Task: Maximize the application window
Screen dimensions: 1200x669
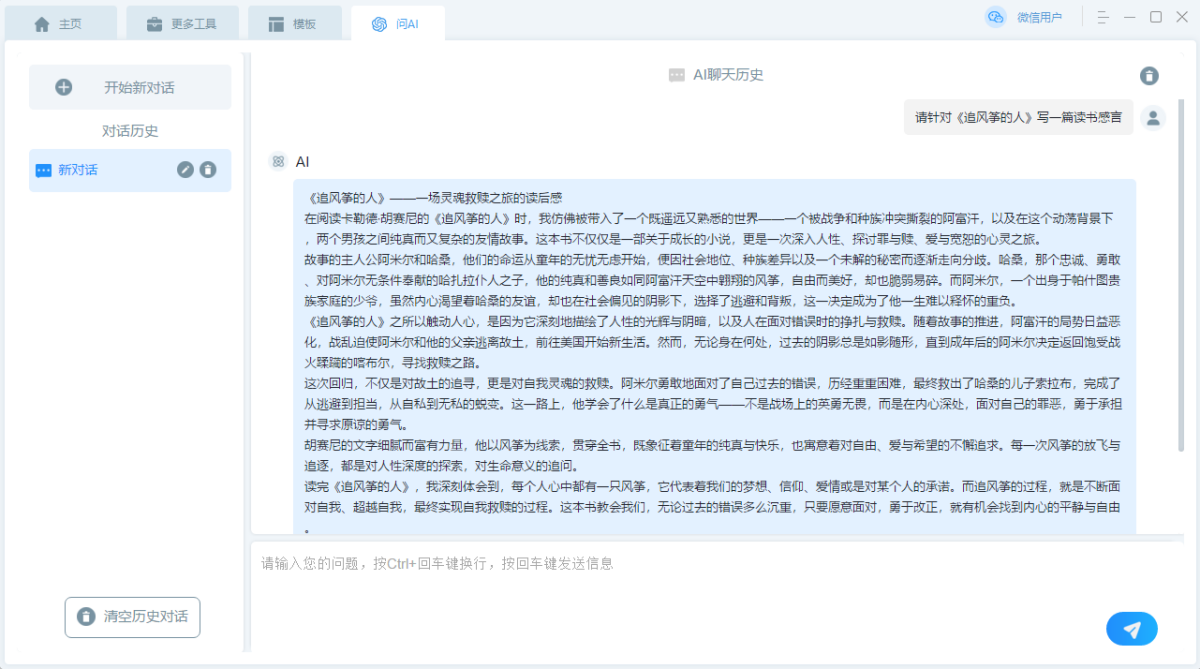Action: pyautogui.click(x=1156, y=17)
